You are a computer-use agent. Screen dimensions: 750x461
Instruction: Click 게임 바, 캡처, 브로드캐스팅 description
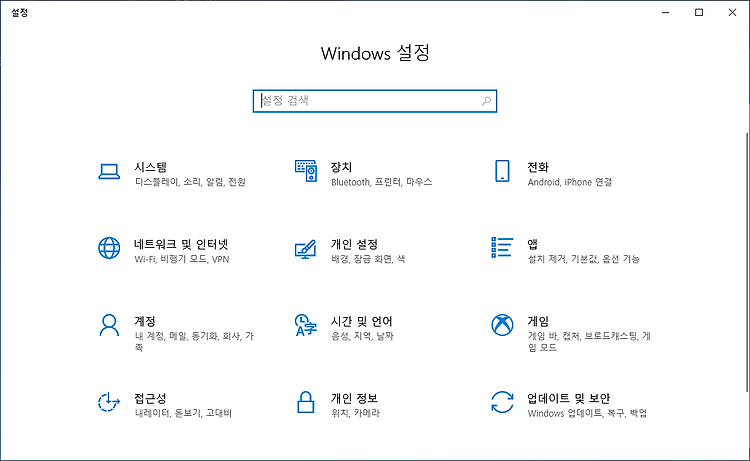pos(589,341)
